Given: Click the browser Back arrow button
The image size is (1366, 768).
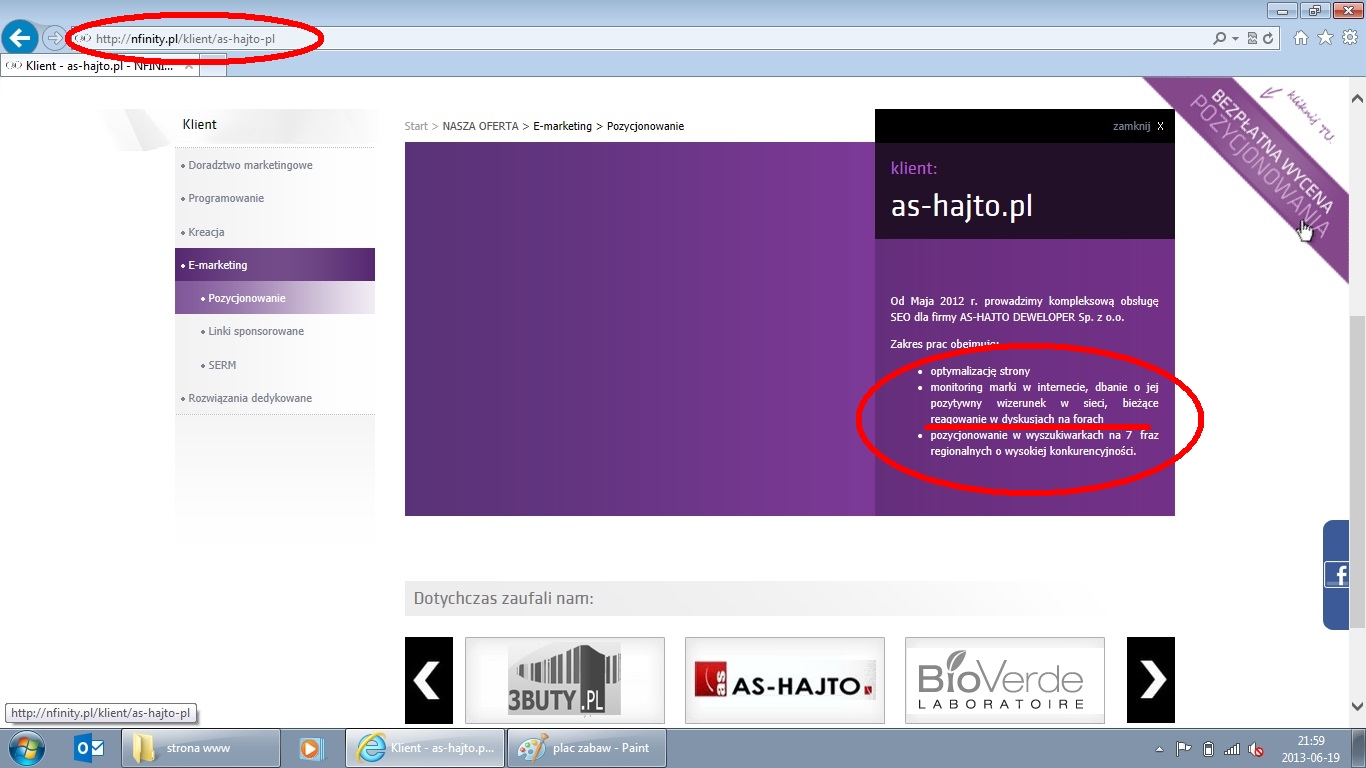Looking at the screenshot, I should click(x=20, y=39).
